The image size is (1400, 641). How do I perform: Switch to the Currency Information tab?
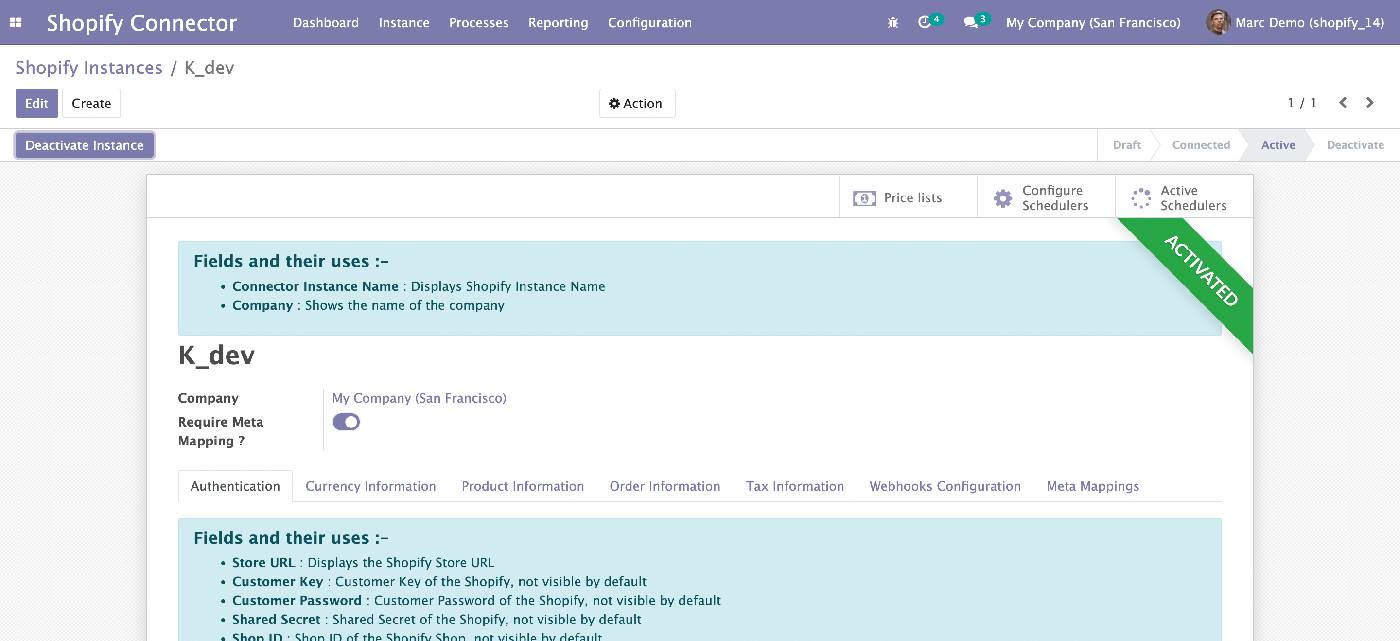371,486
